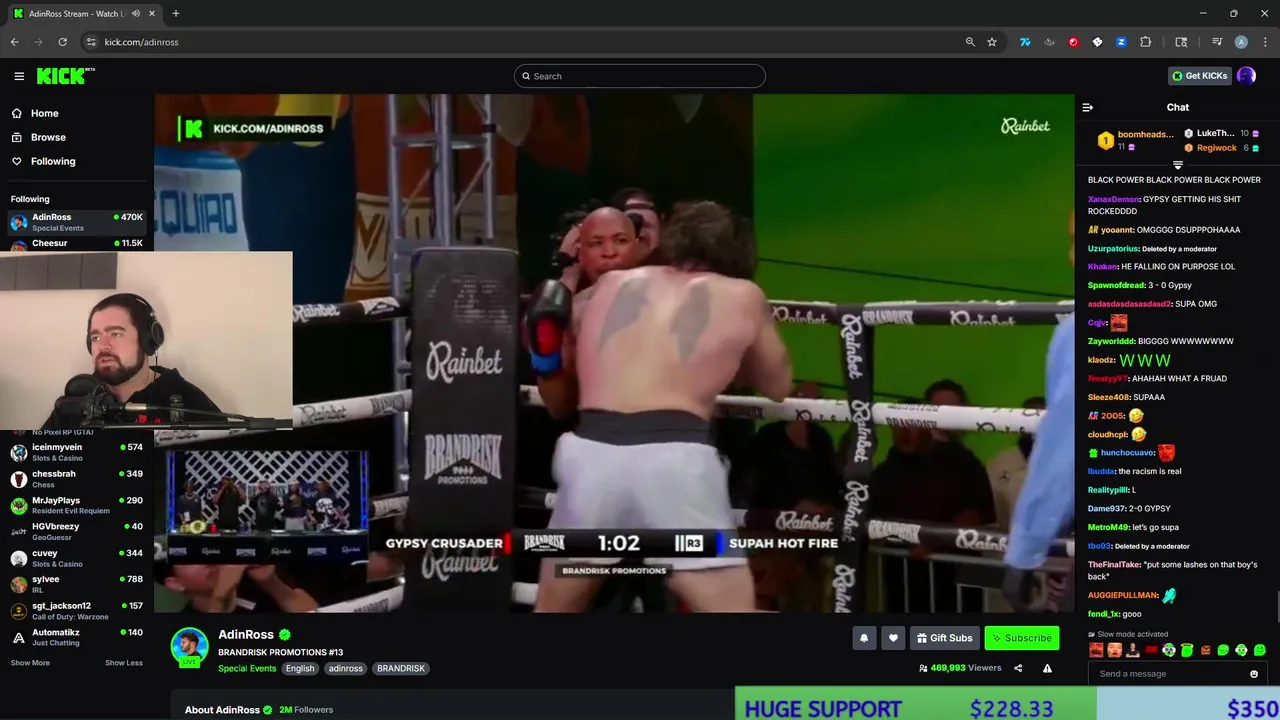The image size is (1280, 720).
Task: Click Show Less in following list
Action: tap(124, 663)
